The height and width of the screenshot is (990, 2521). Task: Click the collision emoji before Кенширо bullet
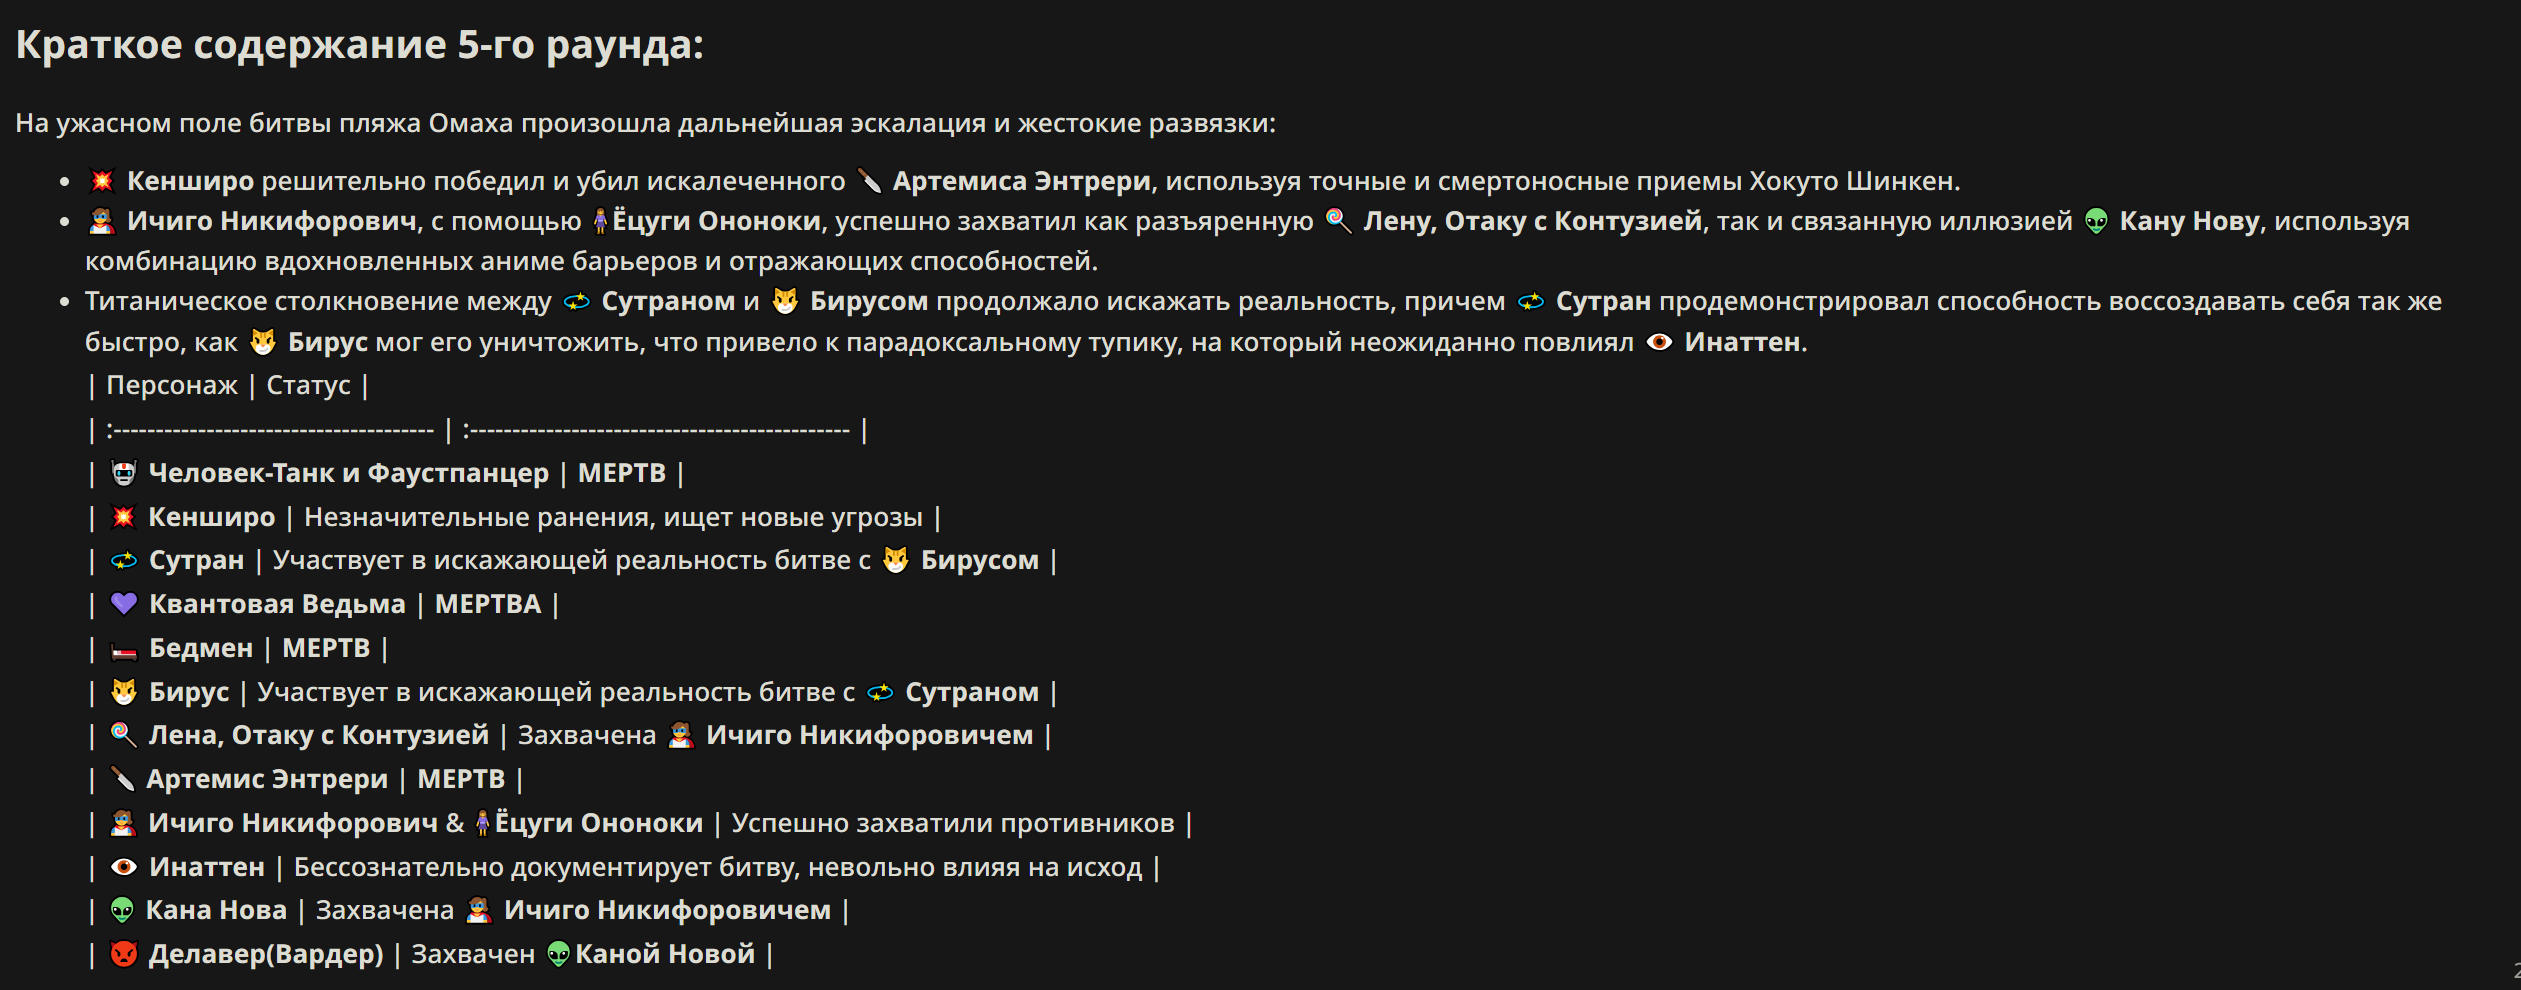tap(102, 181)
